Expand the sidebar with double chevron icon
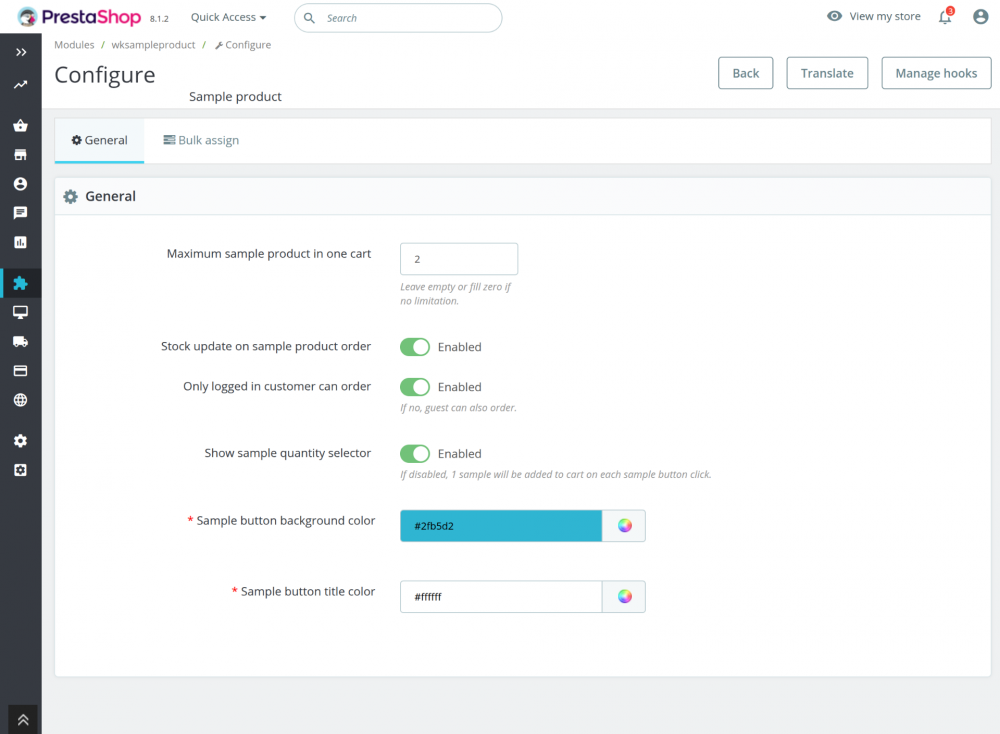 point(21,52)
